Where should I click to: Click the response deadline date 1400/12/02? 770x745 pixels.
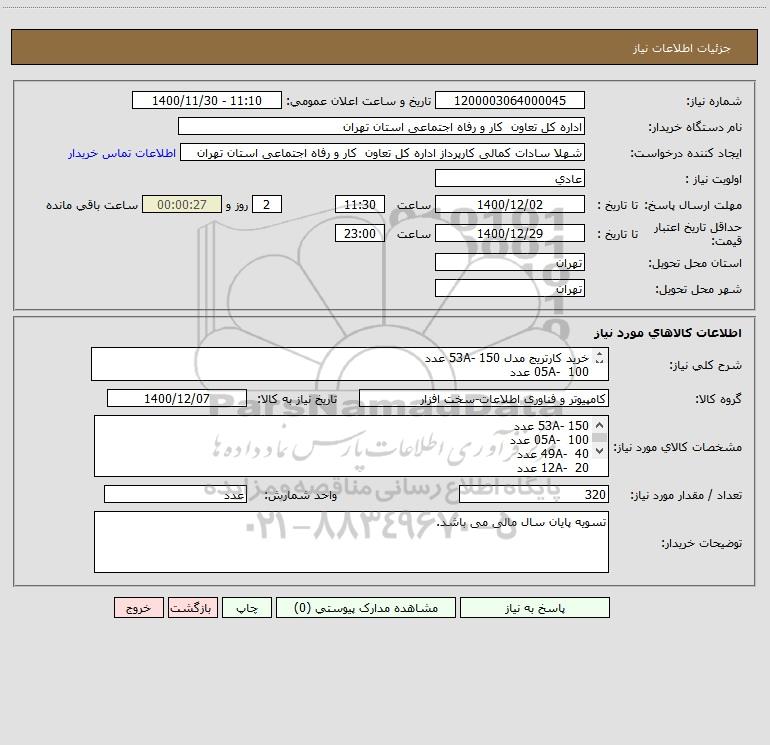click(x=510, y=204)
